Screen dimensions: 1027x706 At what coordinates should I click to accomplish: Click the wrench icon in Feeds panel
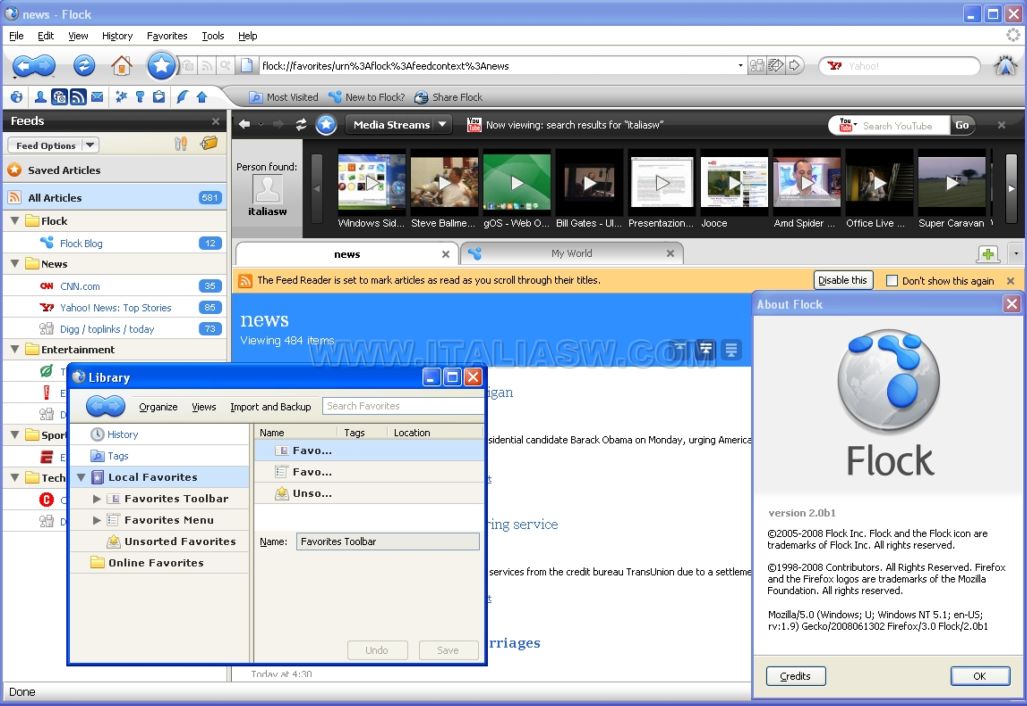(x=181, y=144)
